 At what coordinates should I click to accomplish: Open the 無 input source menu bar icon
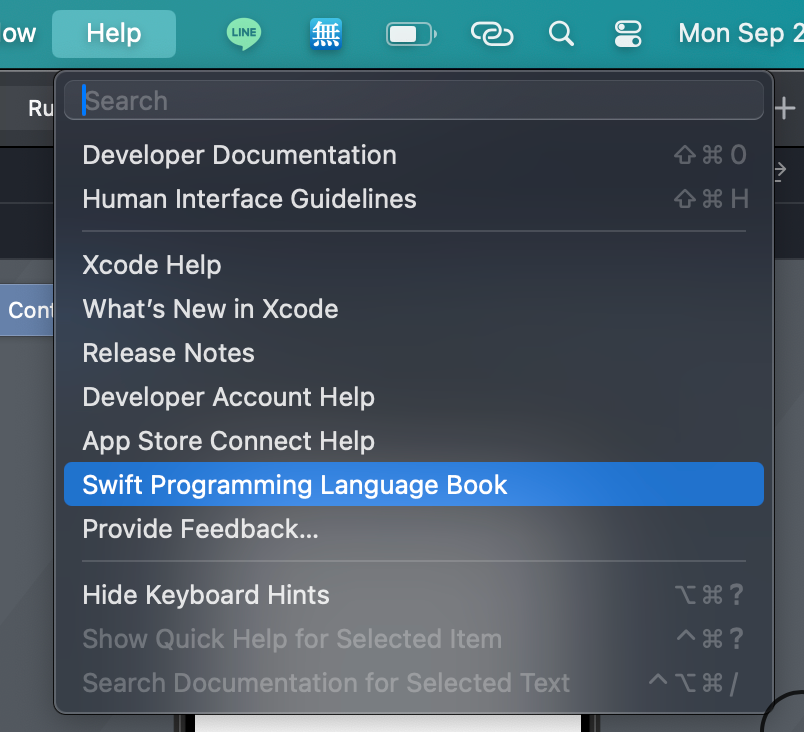pos(324,33)
